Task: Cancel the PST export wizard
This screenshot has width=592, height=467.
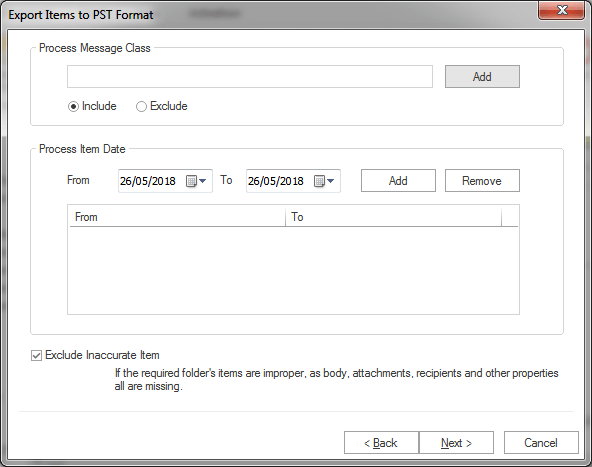Action: pyautogui.click(x=541, y=442)
